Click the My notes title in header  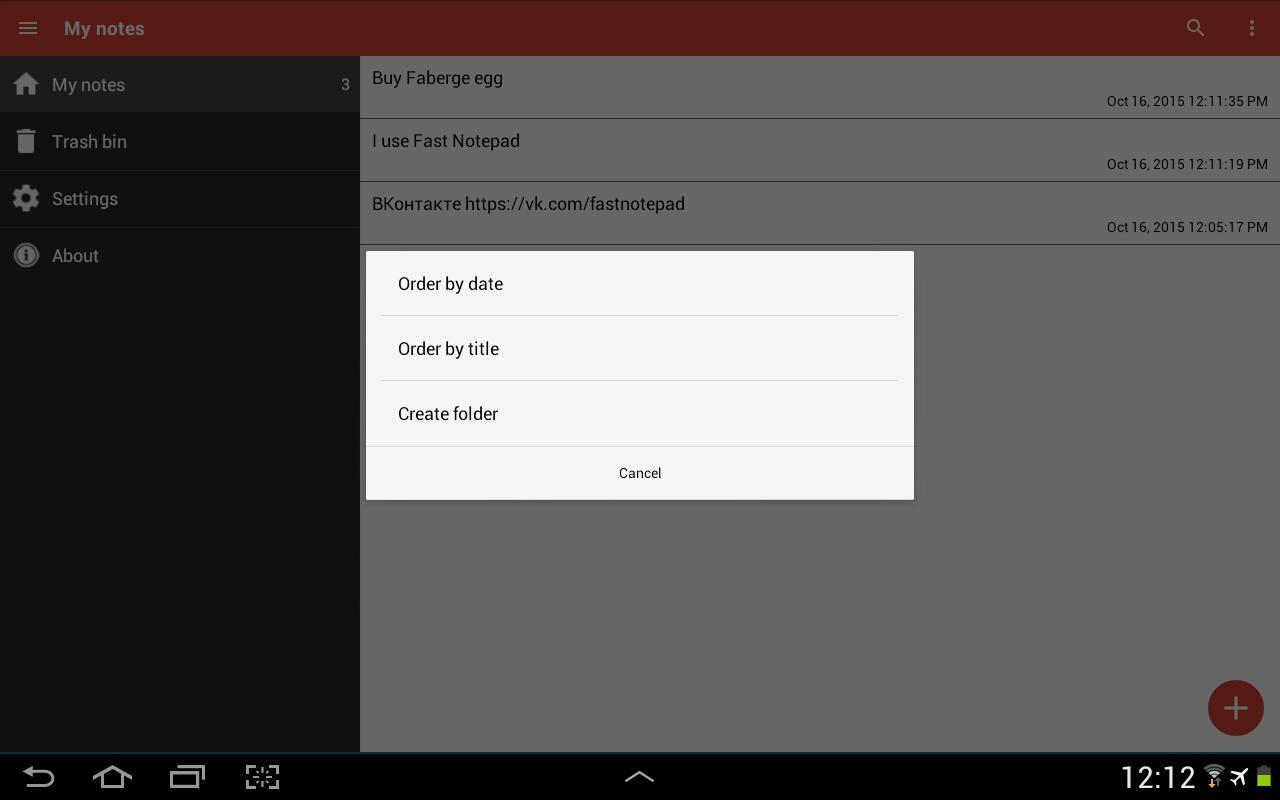point(104,28)
